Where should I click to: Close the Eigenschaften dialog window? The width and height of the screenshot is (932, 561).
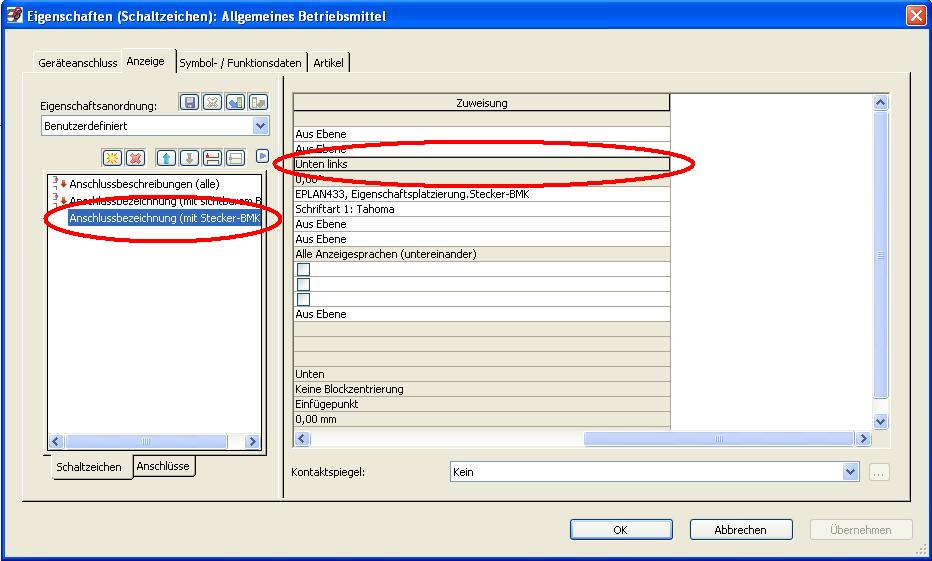click(915, 15)
